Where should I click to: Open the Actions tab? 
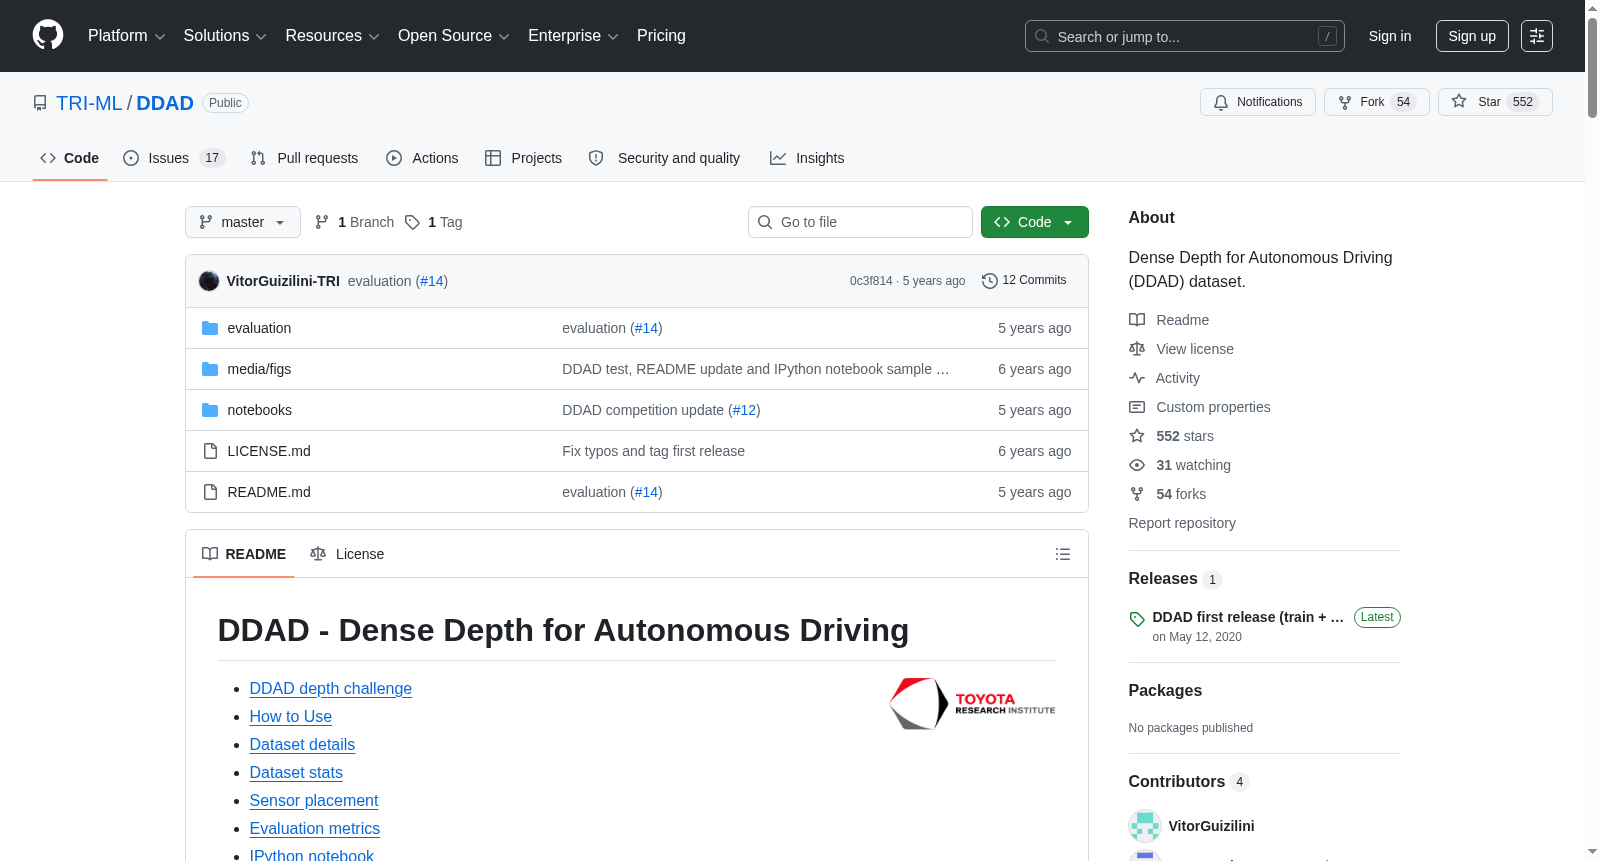422,158
